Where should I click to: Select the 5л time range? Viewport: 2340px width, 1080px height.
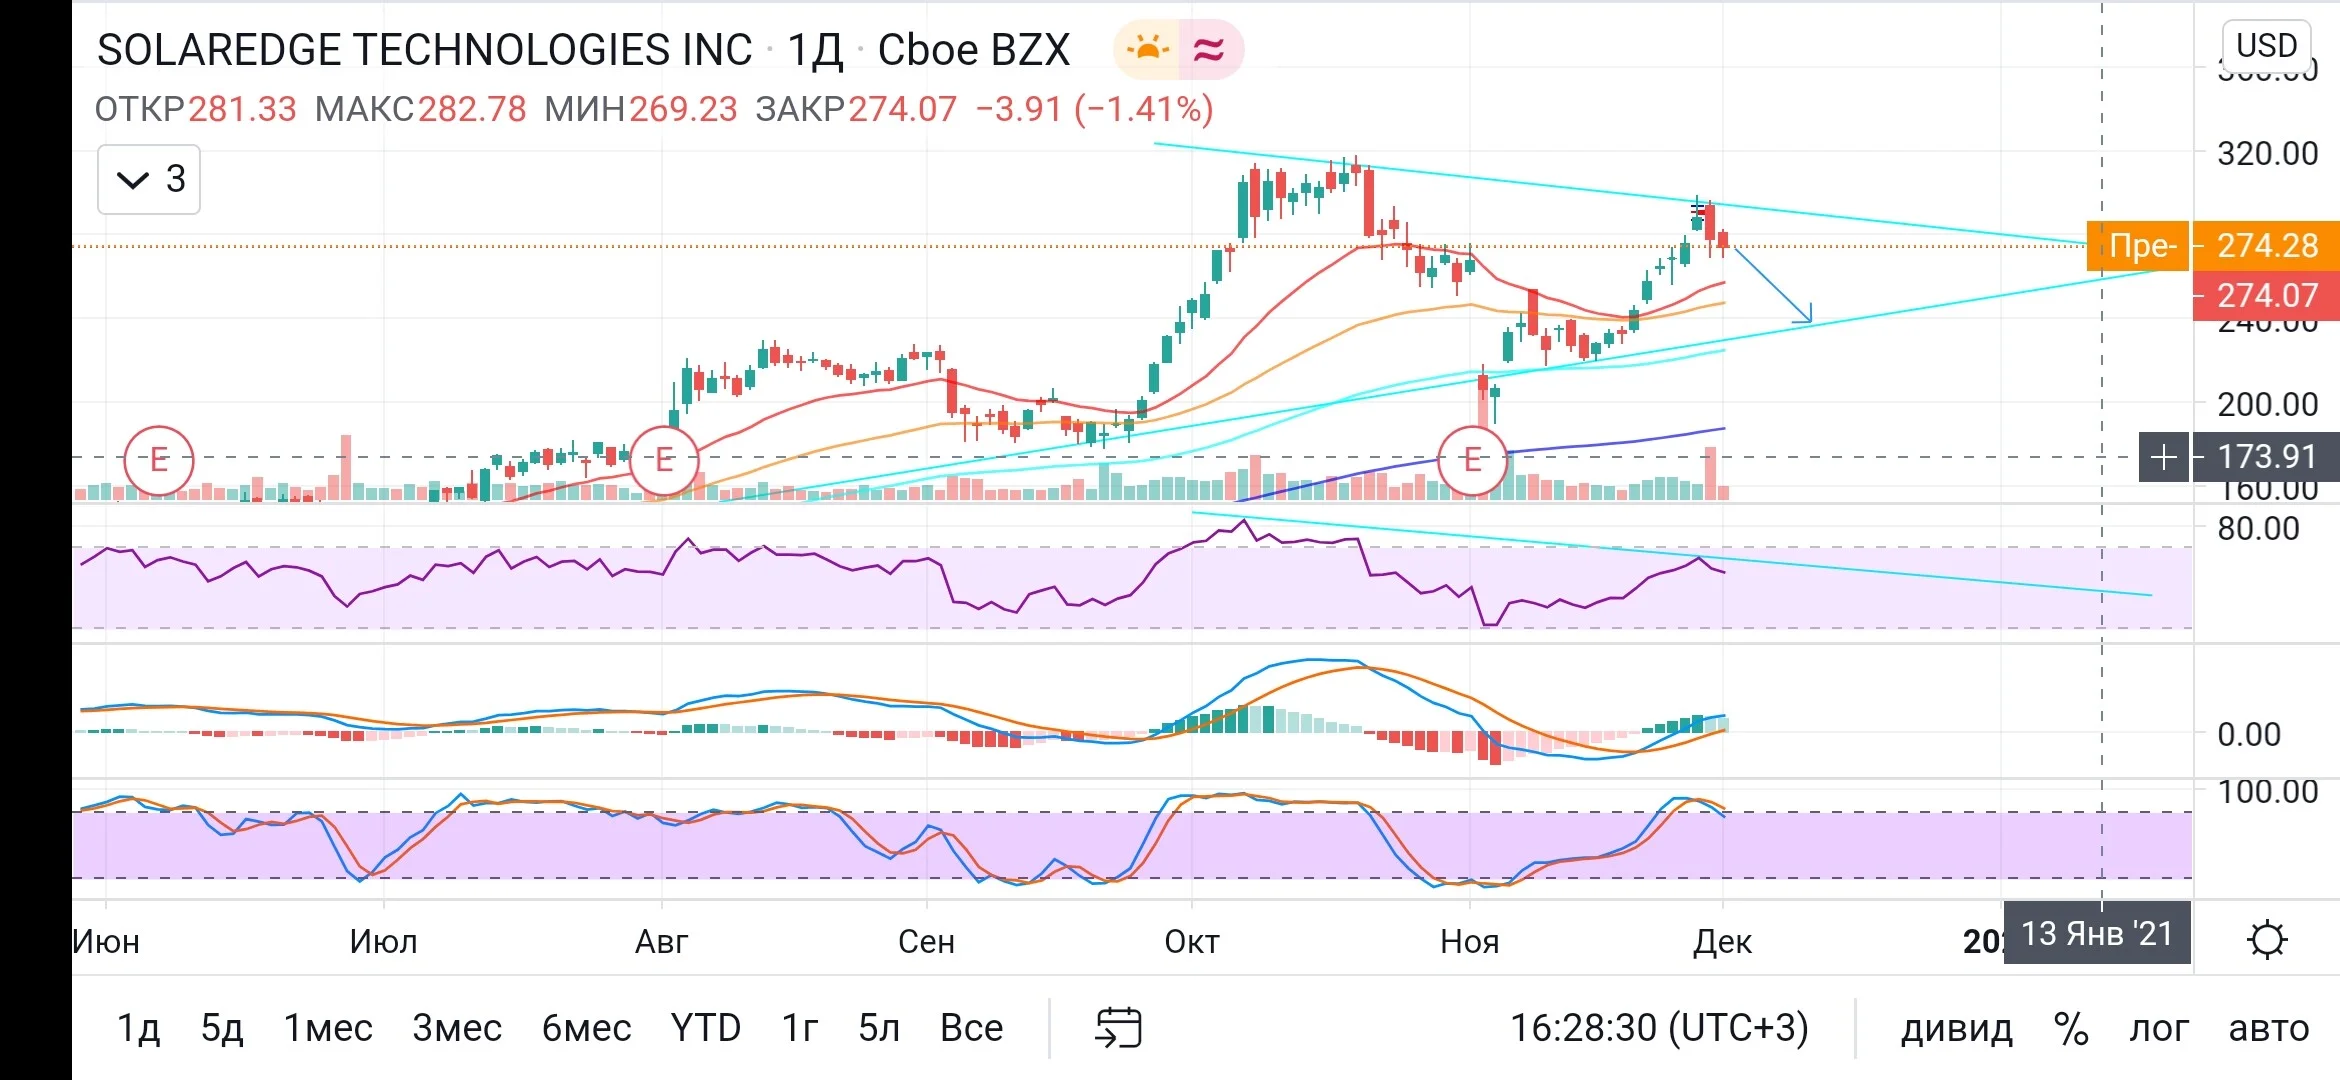[879, 1028]
